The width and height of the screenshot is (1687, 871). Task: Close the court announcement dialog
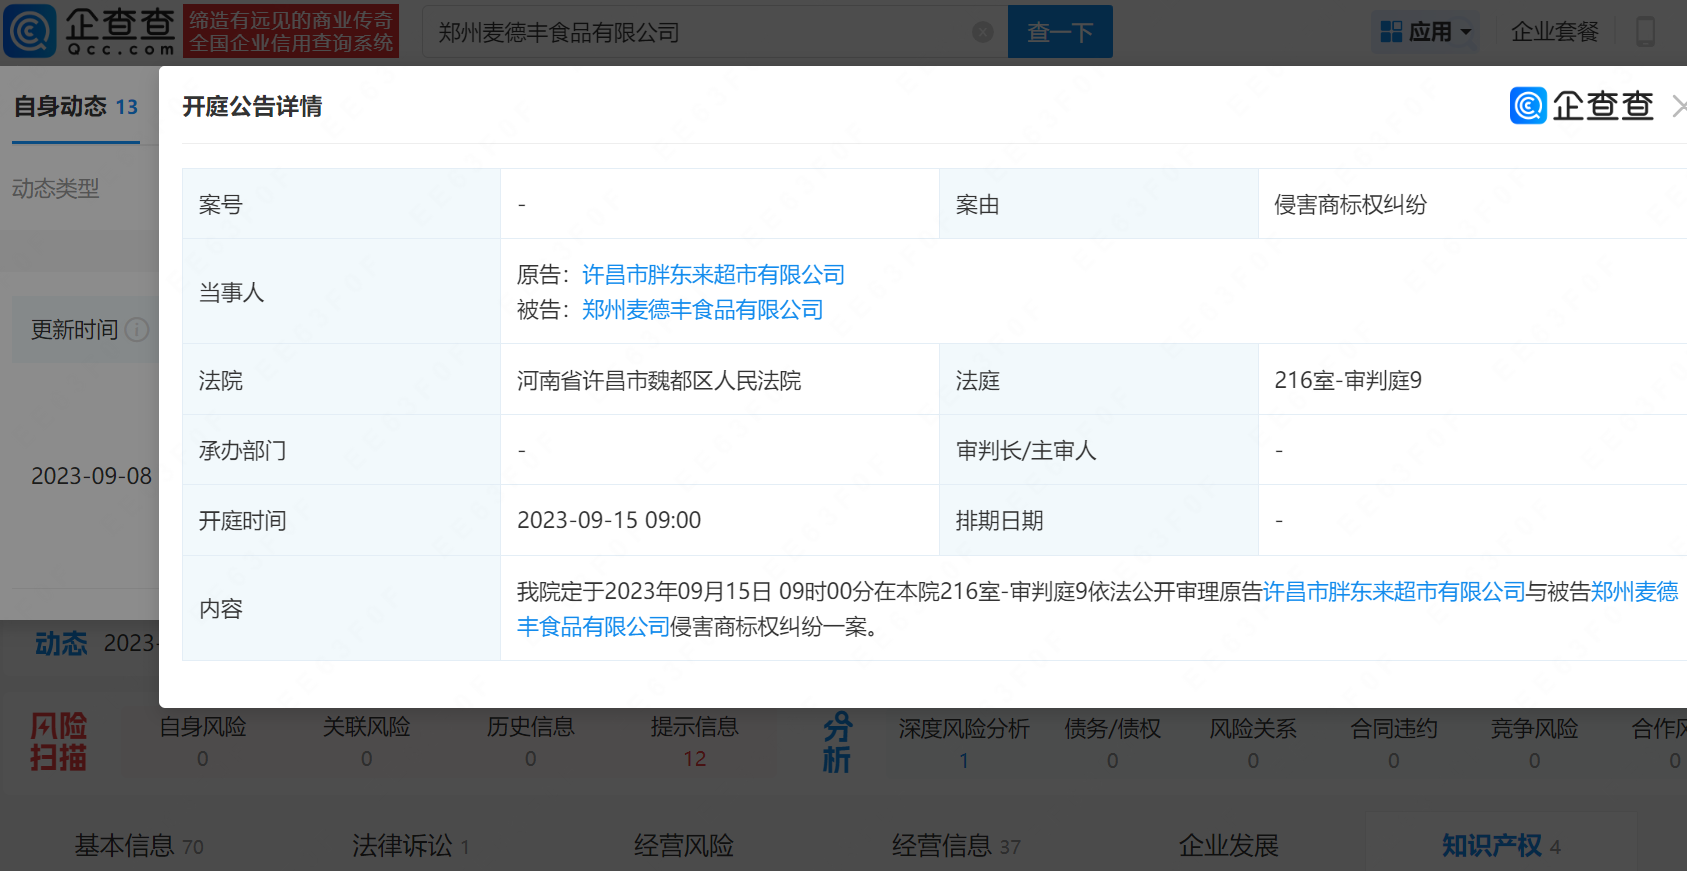pyautogui.click(x=1678, y=106)
